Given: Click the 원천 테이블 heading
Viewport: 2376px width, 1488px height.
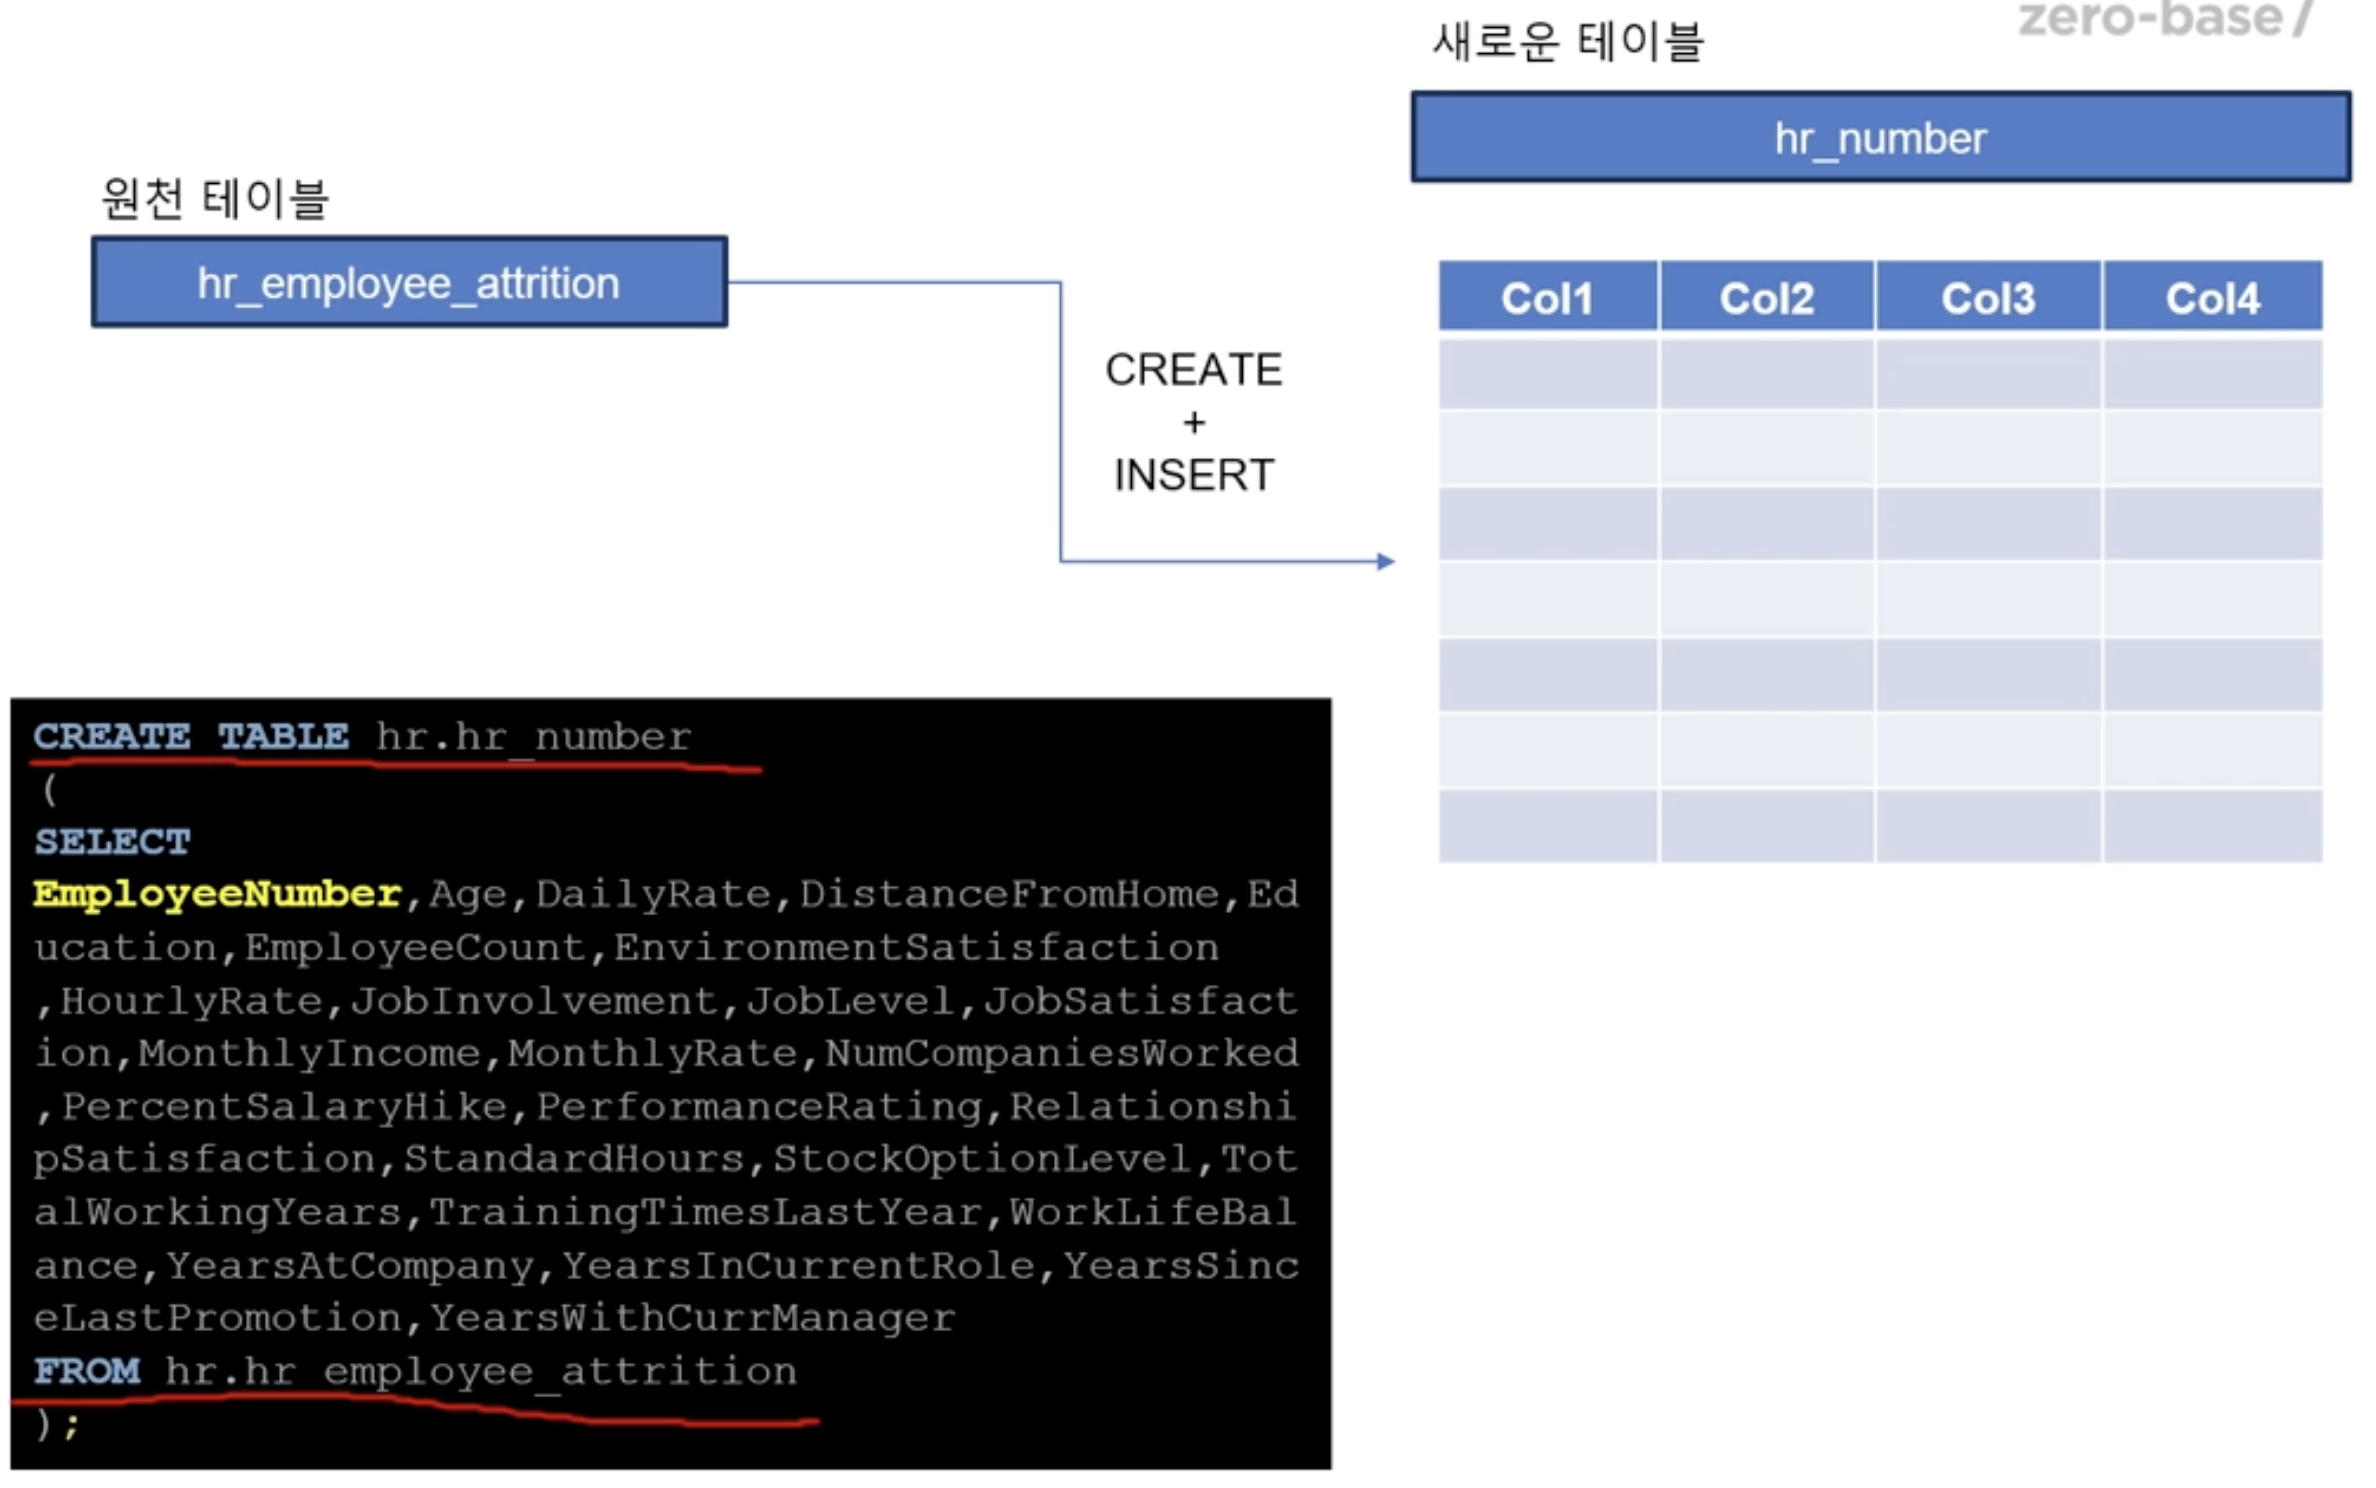Looking at the screenshot, I should pyautogui.click(x=215, y=198).
